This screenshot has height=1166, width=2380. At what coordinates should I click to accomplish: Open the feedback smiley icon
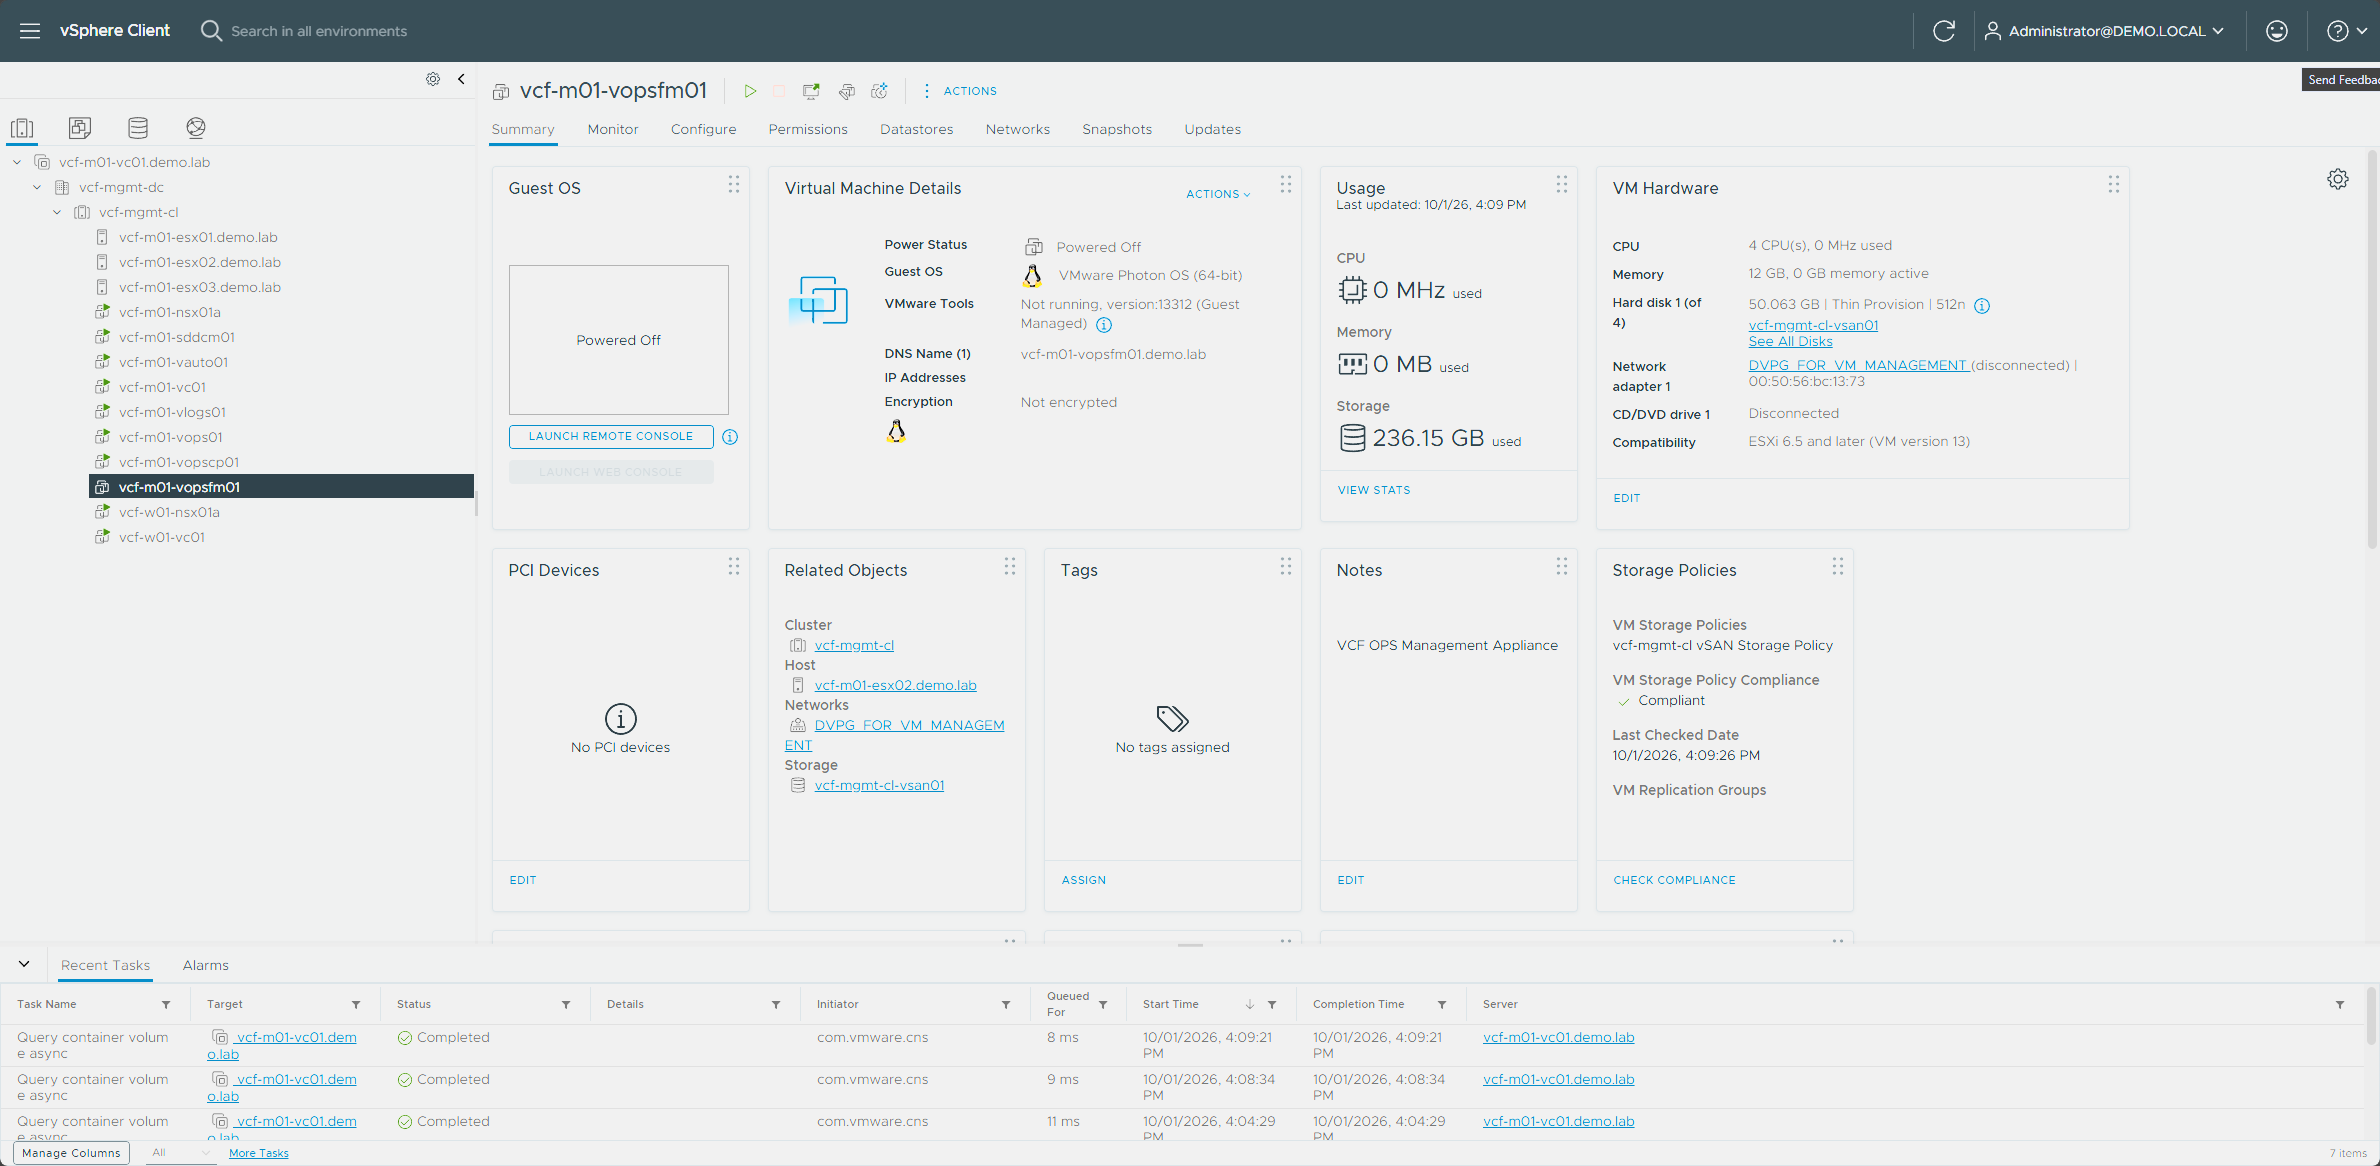[x=2277, y=31]
